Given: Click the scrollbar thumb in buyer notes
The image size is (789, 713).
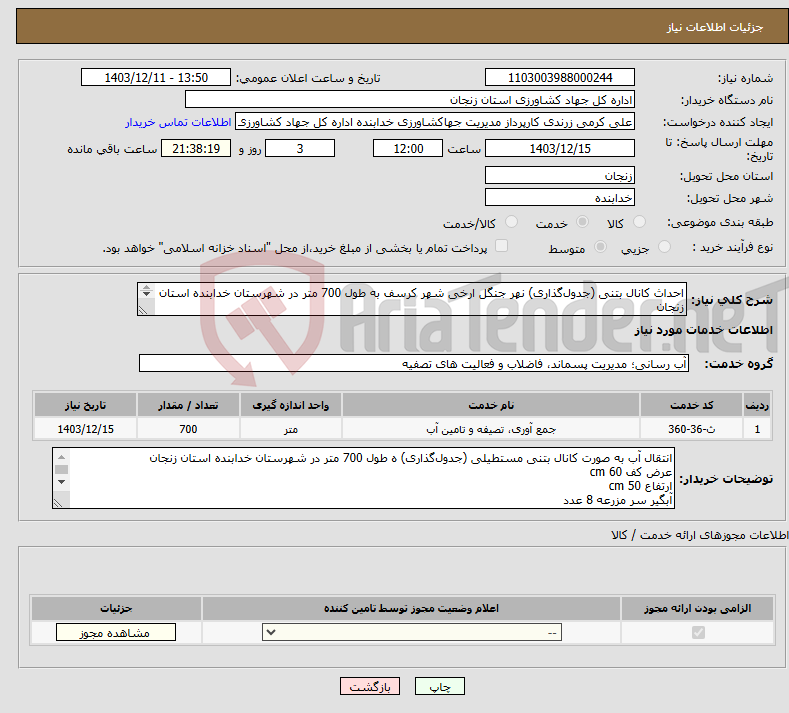Looking at the screenshot, I should pos(61,469).
